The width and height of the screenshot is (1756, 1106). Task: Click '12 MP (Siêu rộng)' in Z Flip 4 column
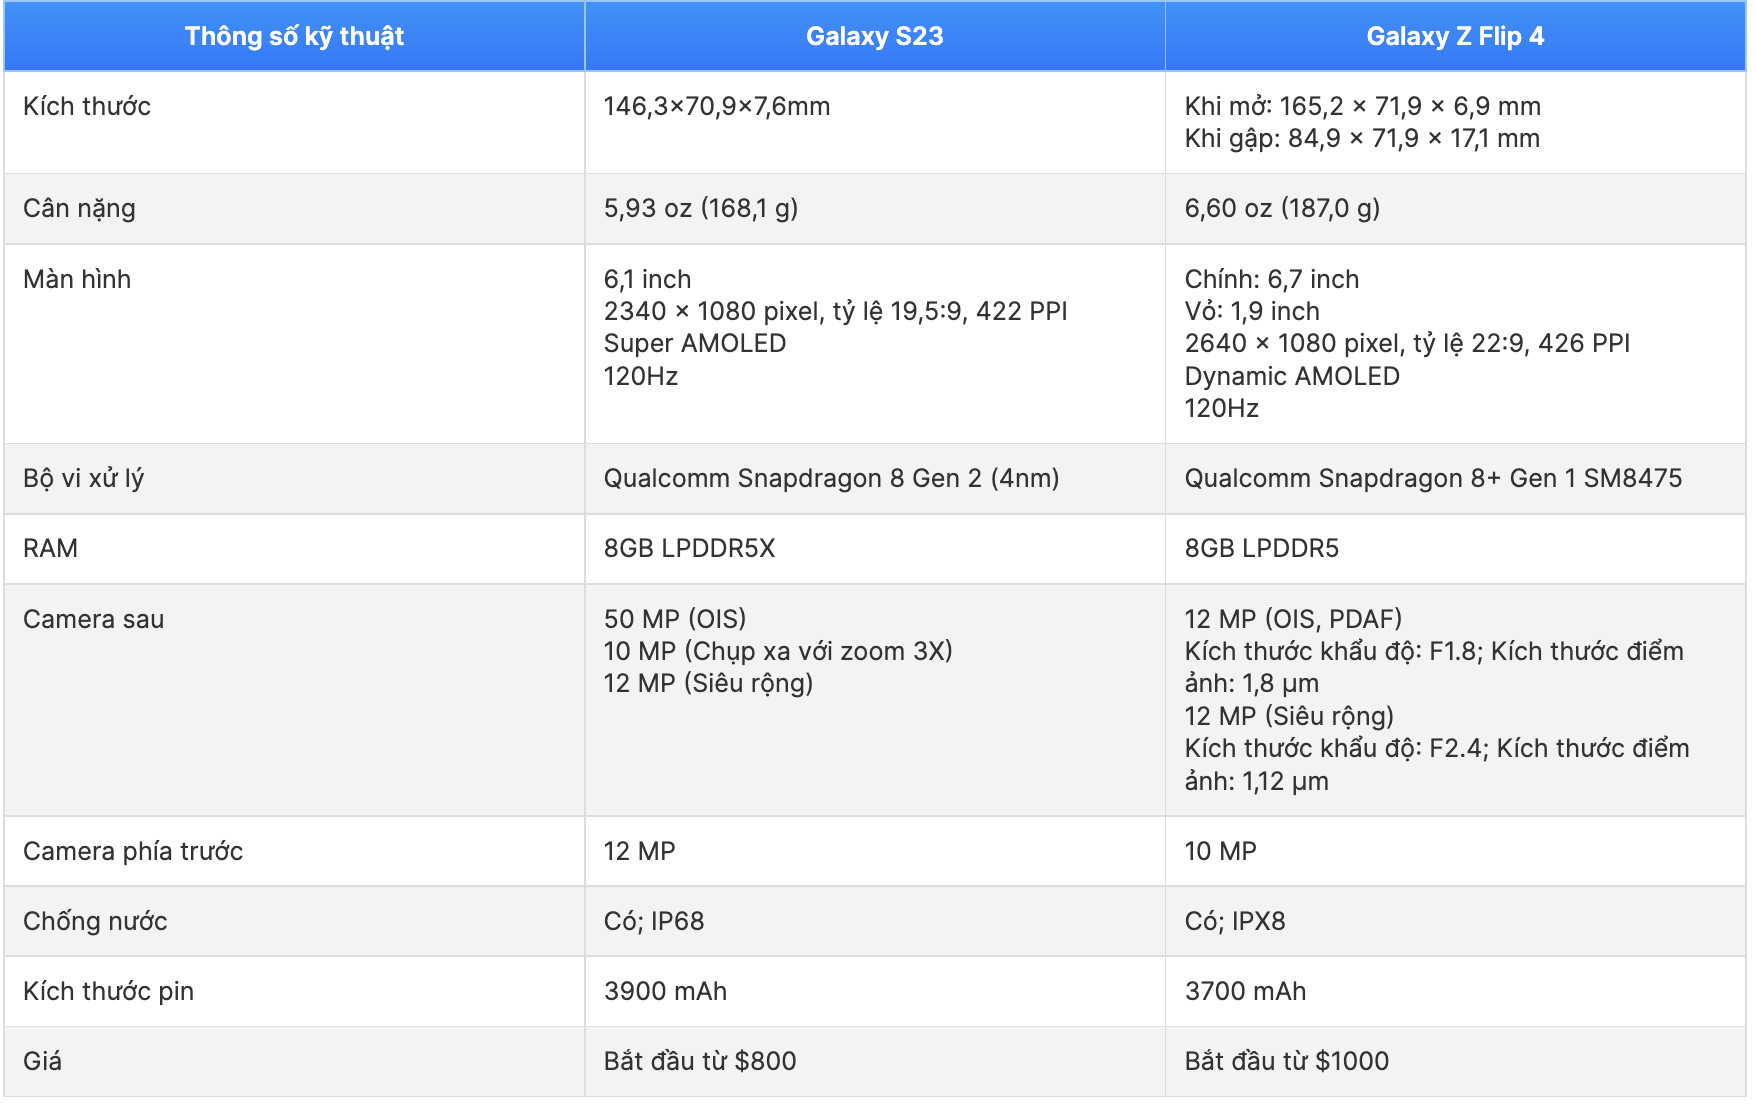[1289, 716]
